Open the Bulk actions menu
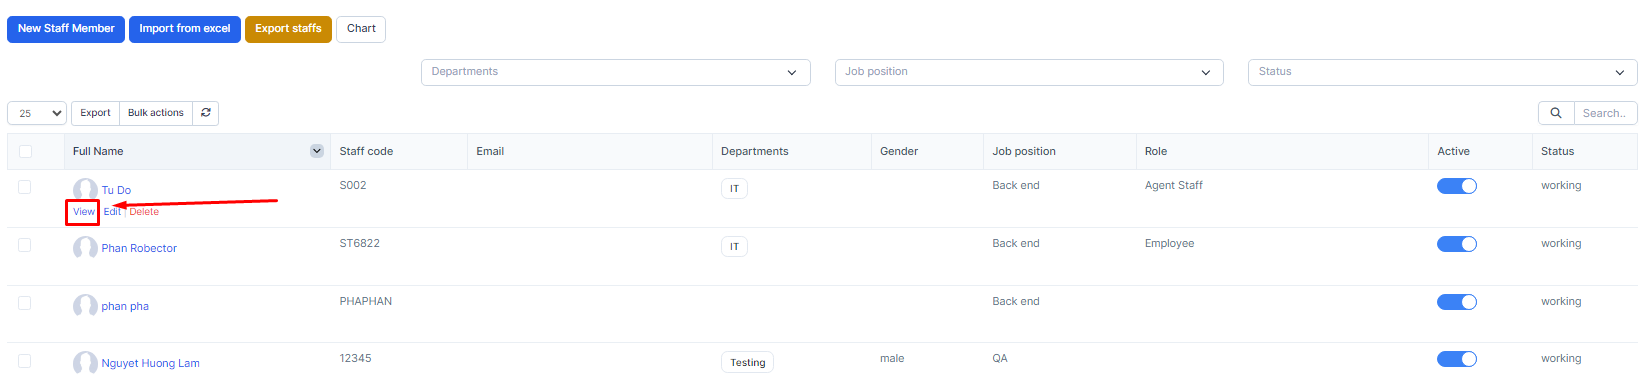This screenshot has width=1646, height=391. pos(156,113)
